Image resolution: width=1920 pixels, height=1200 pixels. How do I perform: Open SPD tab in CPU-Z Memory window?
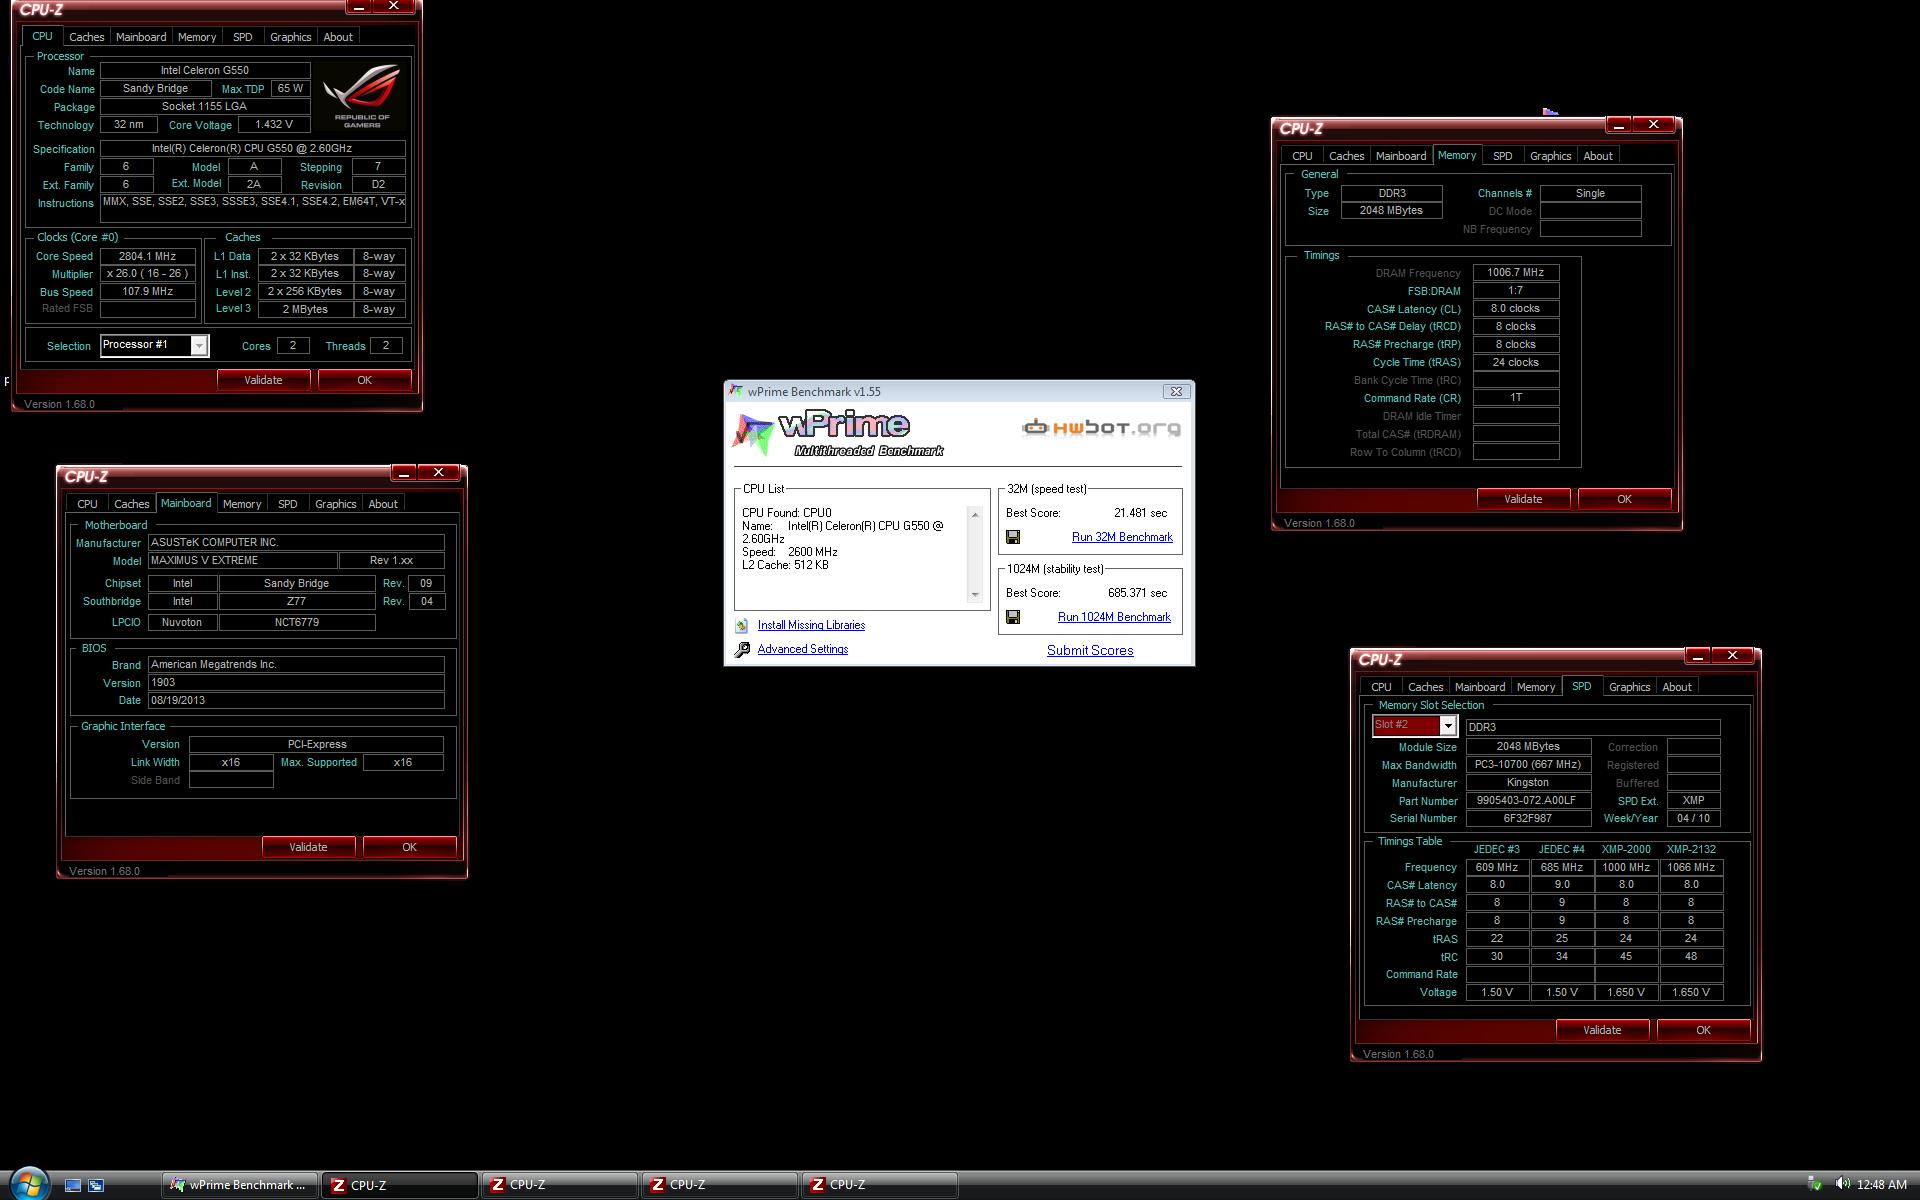coord(1502,156)
